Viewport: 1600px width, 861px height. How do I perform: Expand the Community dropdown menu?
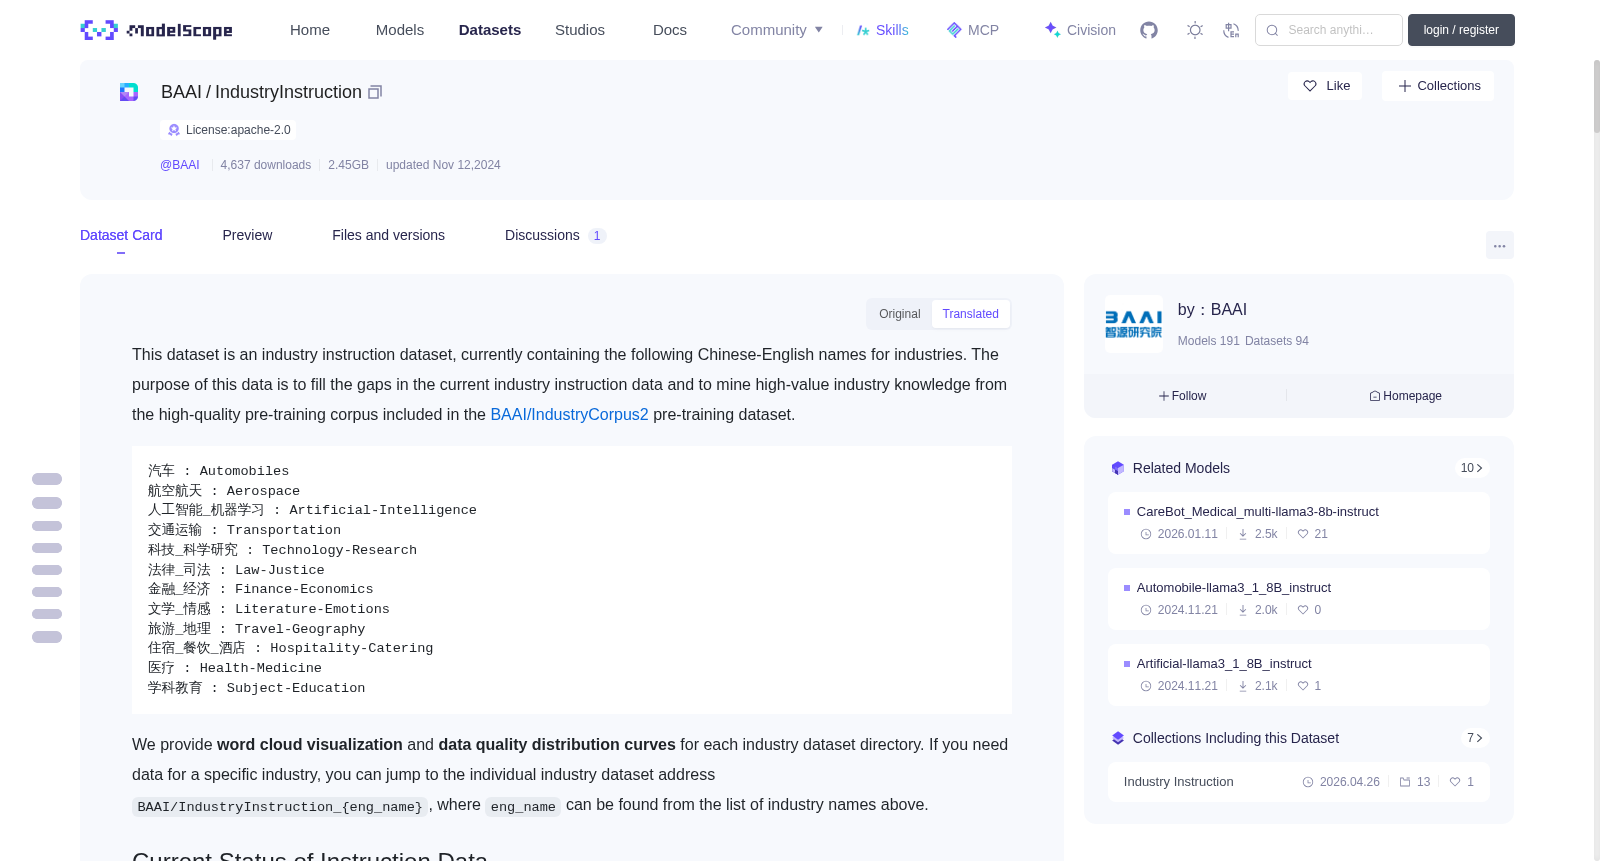(x=777, y=30)
